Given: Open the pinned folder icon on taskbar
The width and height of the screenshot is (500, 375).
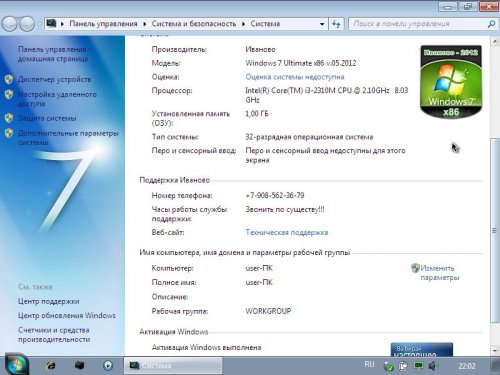Looking at the screenshot, I should point(79,365).
